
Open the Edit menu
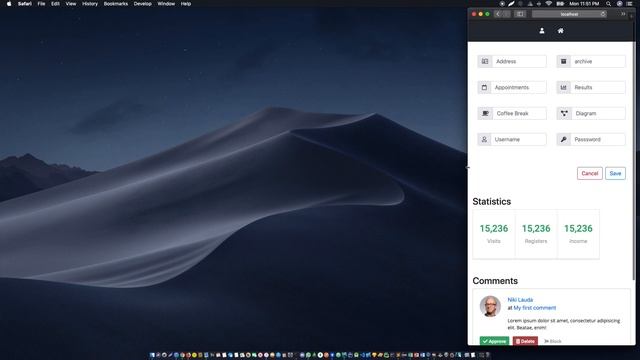point(55,4)
